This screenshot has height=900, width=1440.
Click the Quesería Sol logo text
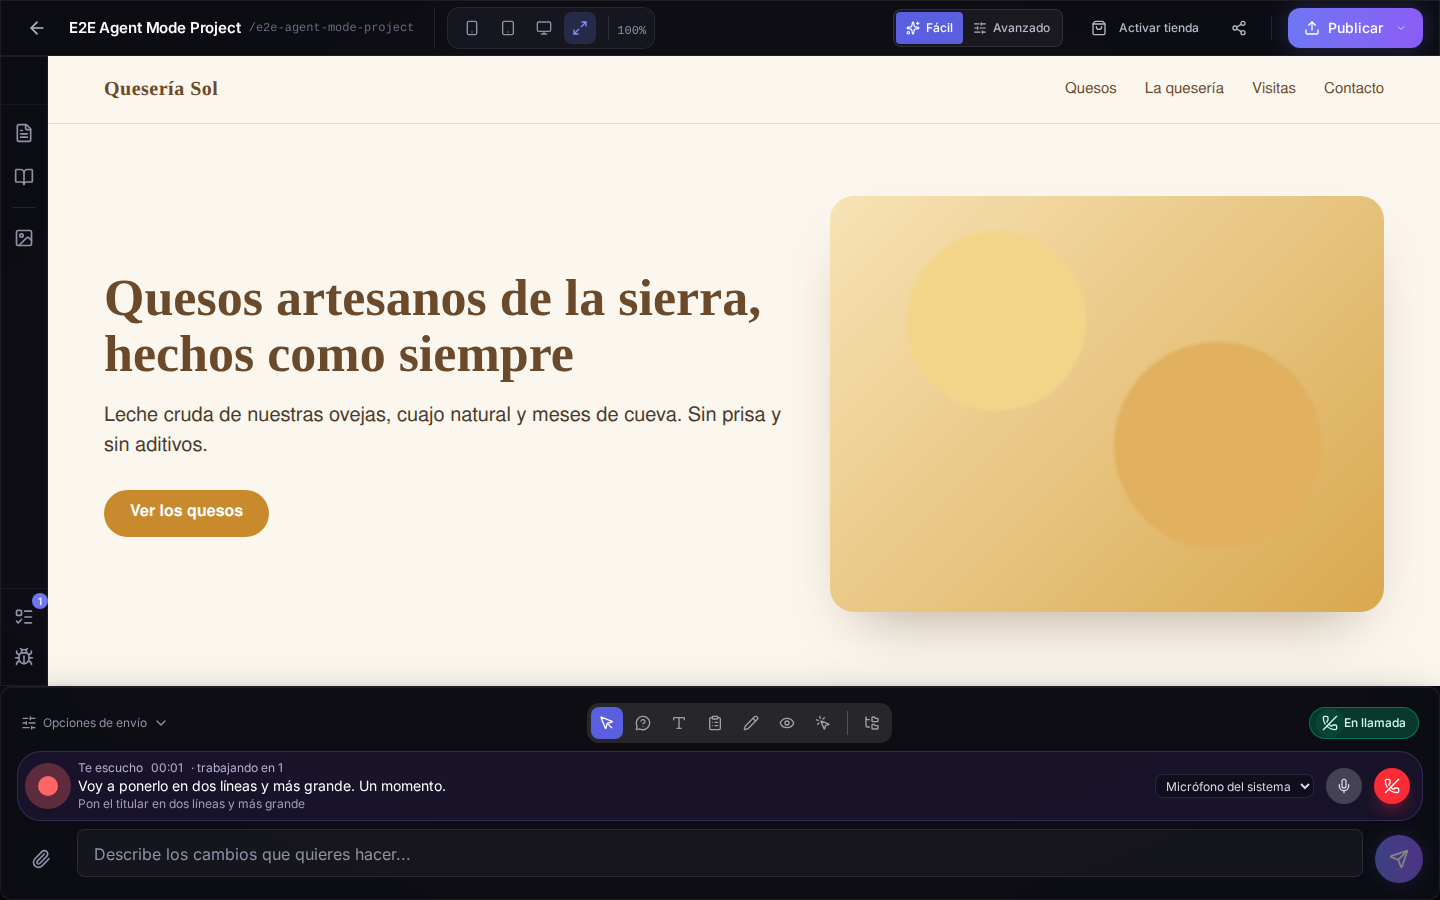[161, 89]
